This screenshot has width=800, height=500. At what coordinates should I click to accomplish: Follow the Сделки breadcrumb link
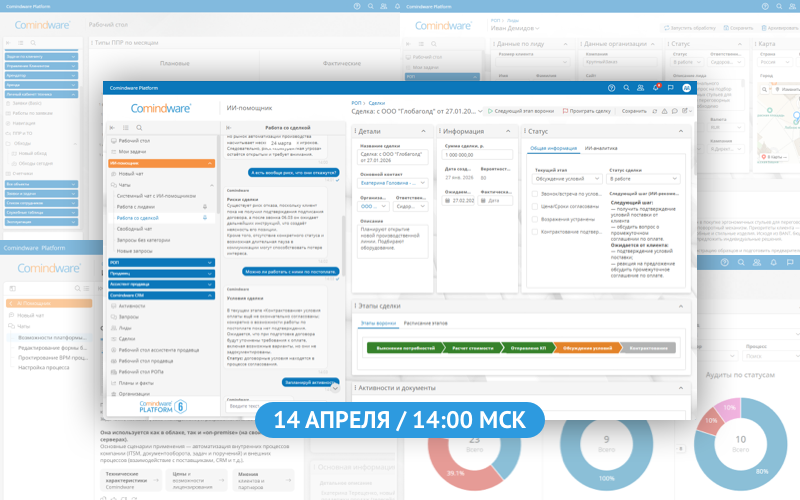pyautogui.click(x=377, y=103)
